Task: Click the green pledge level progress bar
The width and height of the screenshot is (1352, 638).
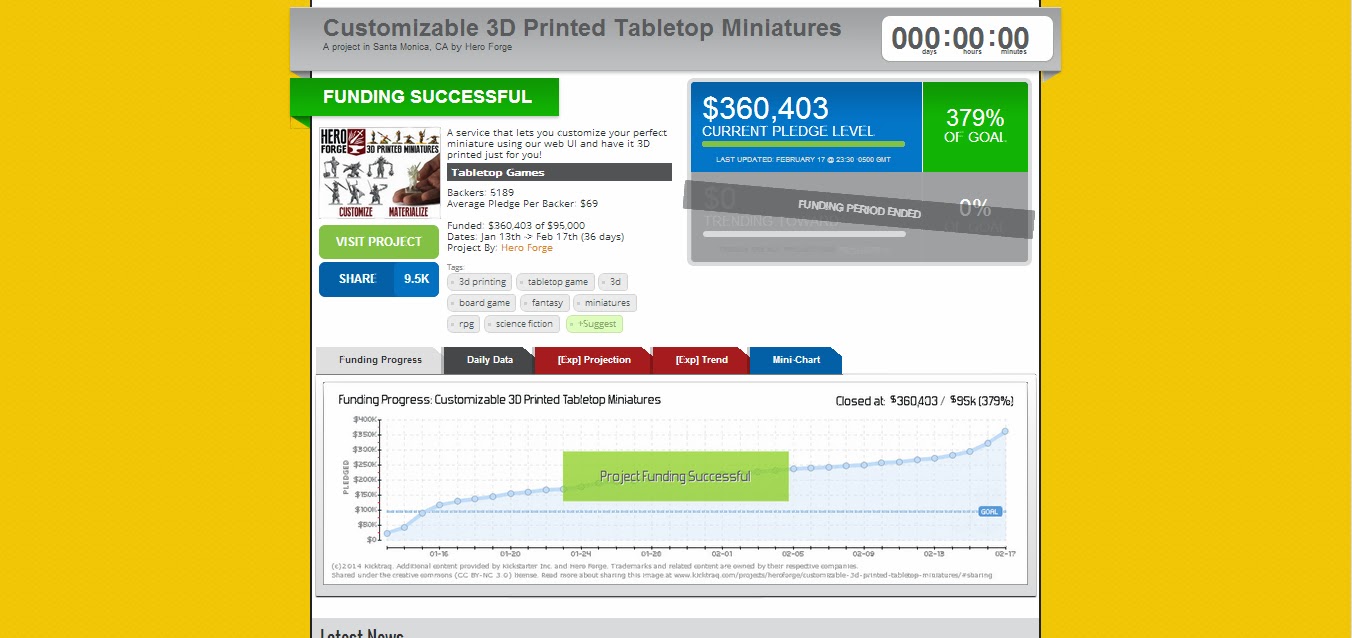Action: point(804,144)
